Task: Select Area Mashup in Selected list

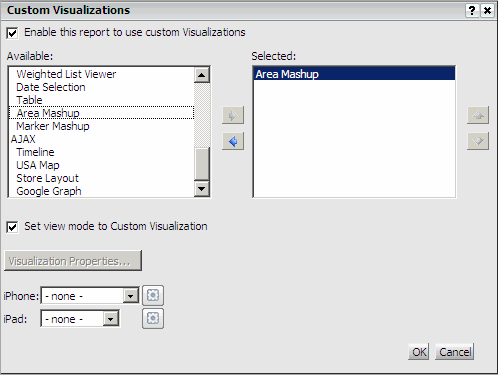Action: [x=354, y=74]
